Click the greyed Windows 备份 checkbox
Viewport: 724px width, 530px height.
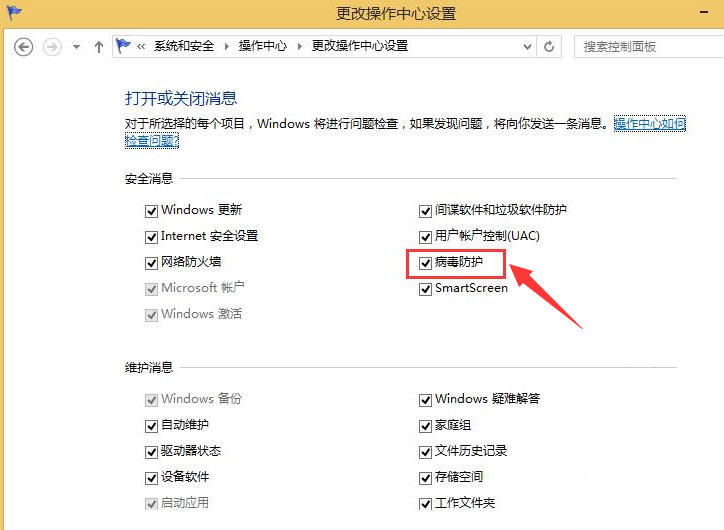[151, 400]
